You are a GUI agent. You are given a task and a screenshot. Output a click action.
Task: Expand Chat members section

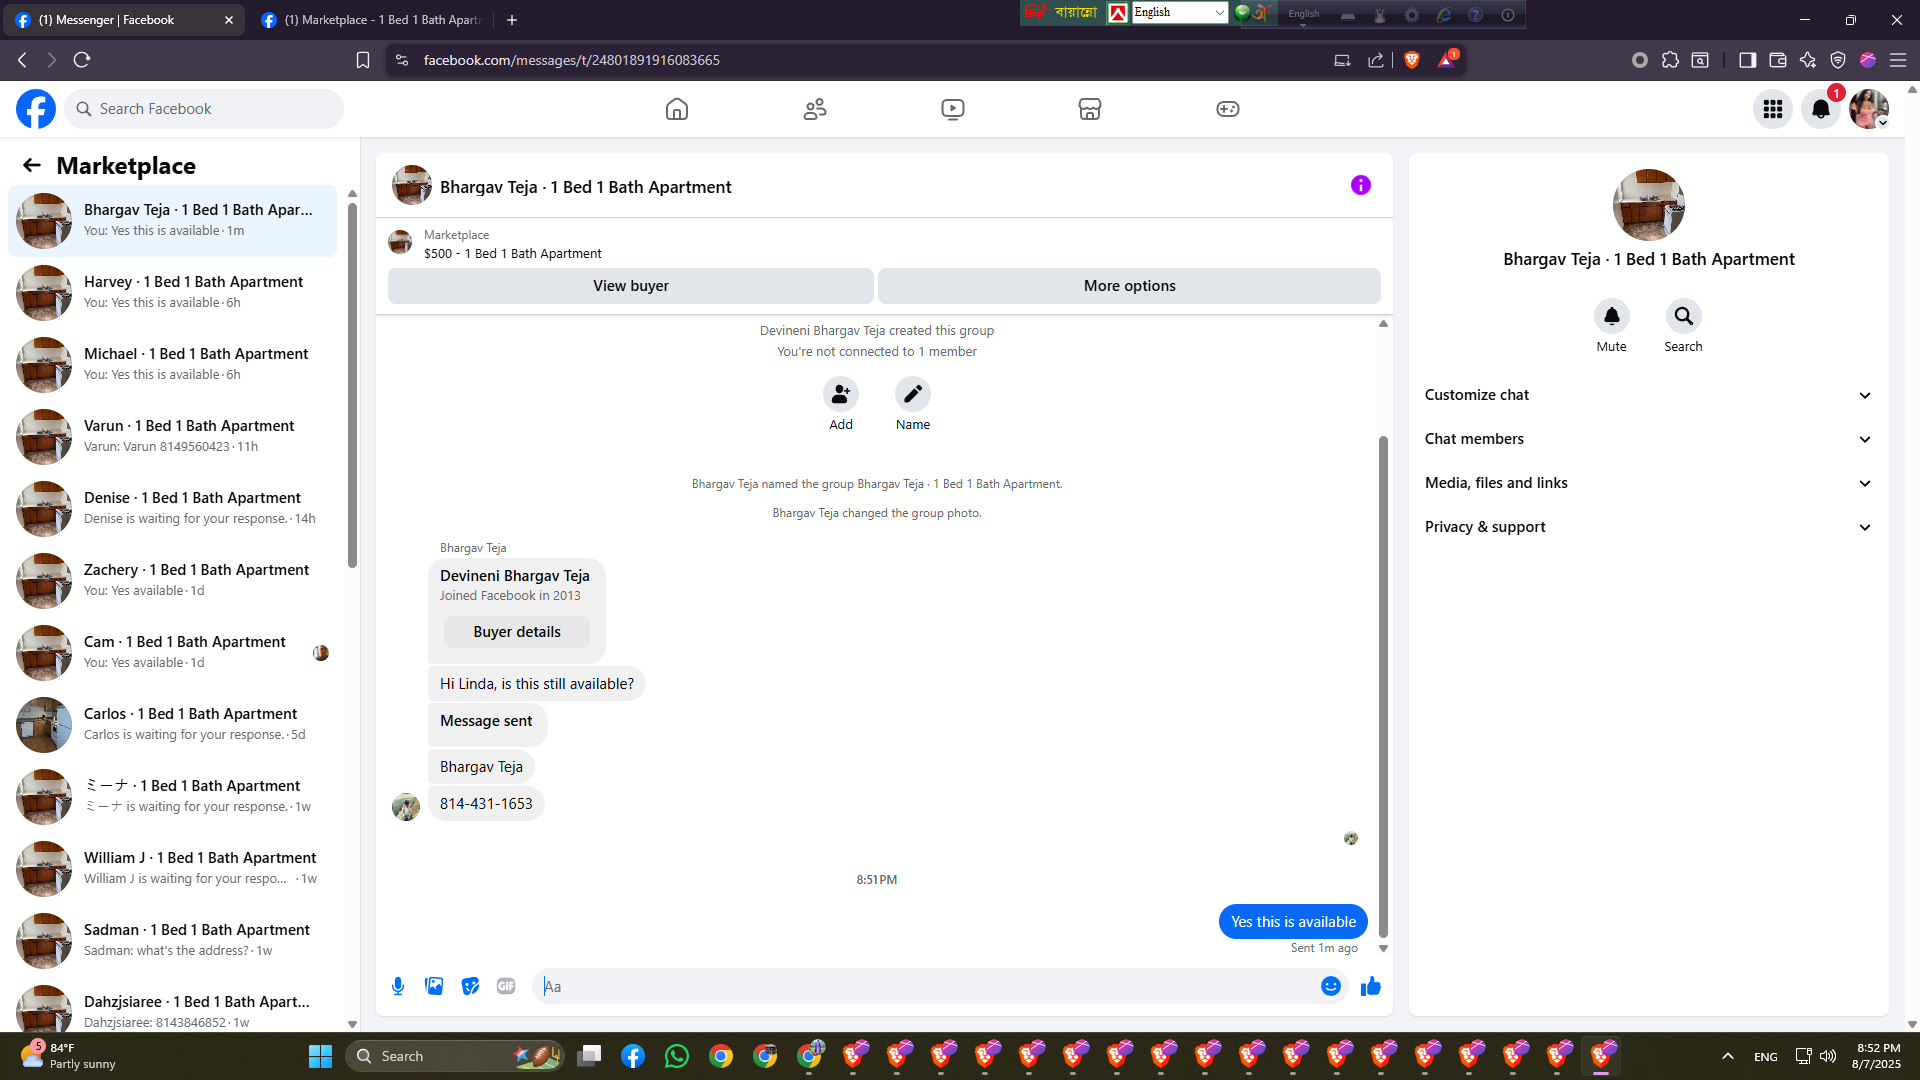(x=1648, y=439)
